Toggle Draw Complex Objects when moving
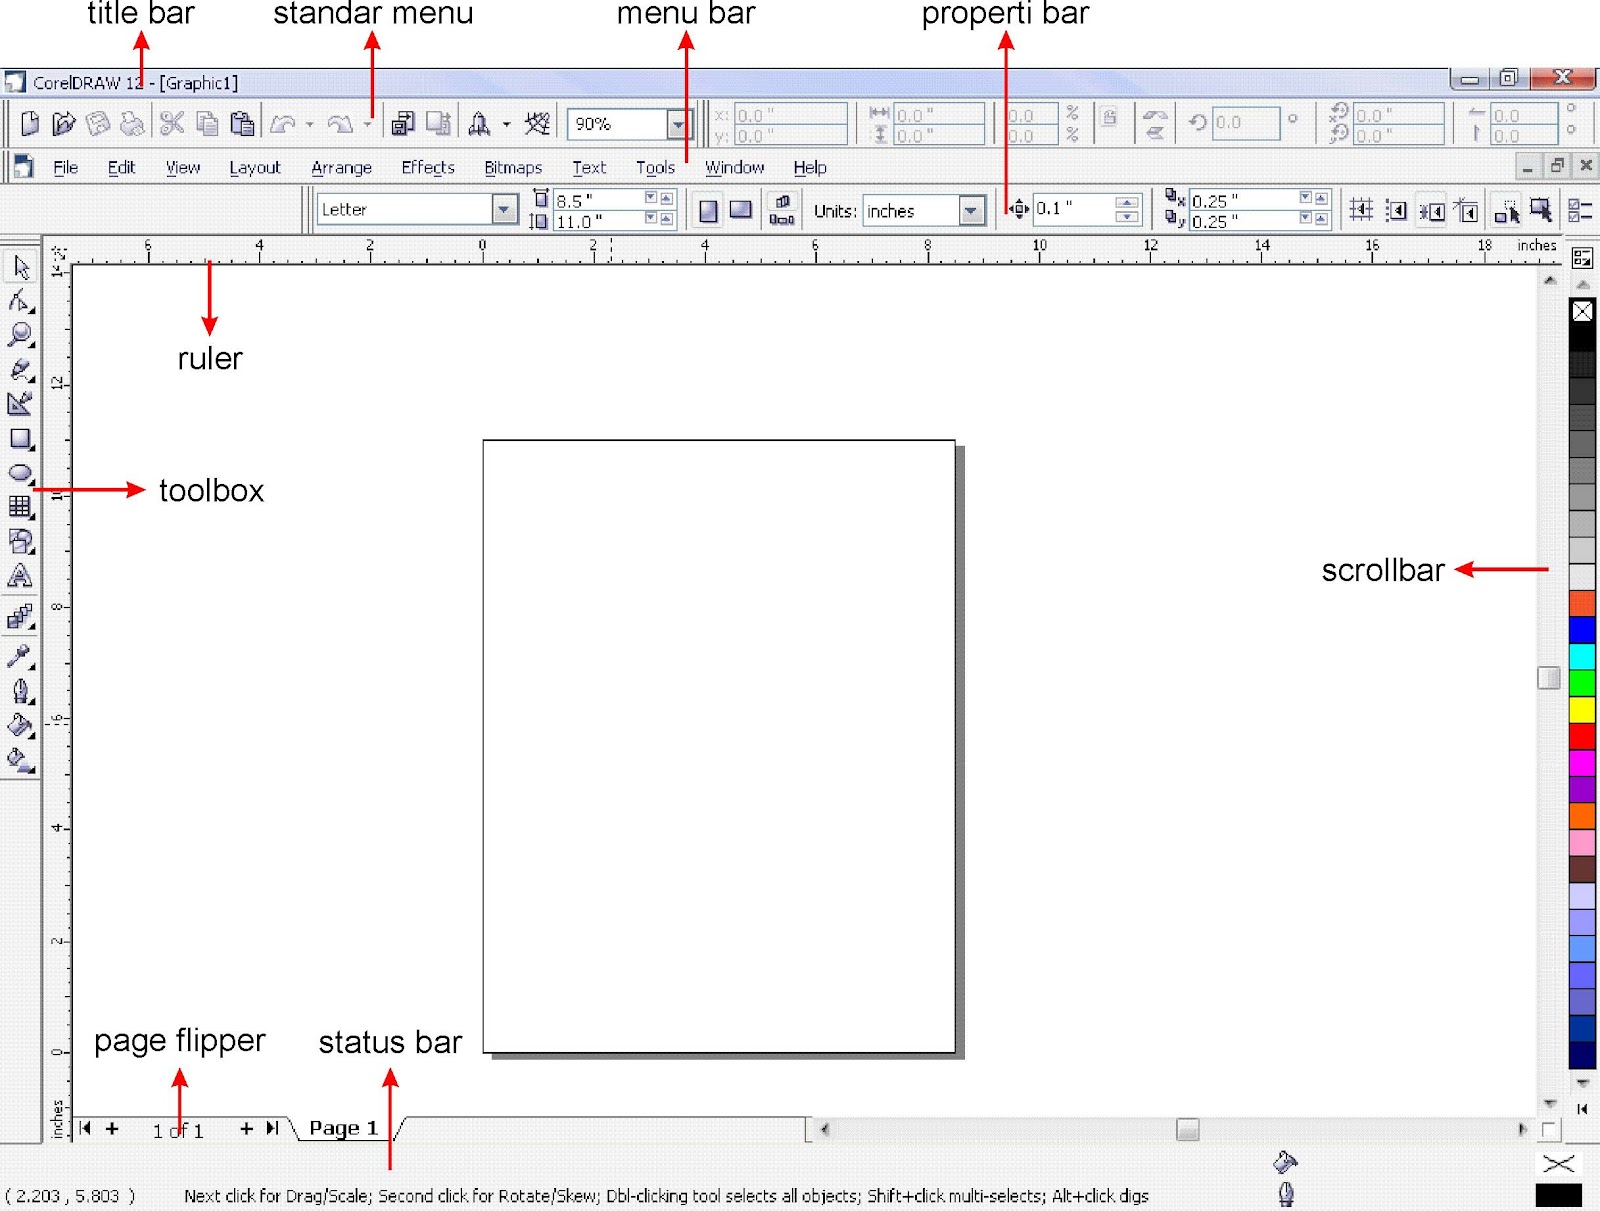 [1506, 210]
